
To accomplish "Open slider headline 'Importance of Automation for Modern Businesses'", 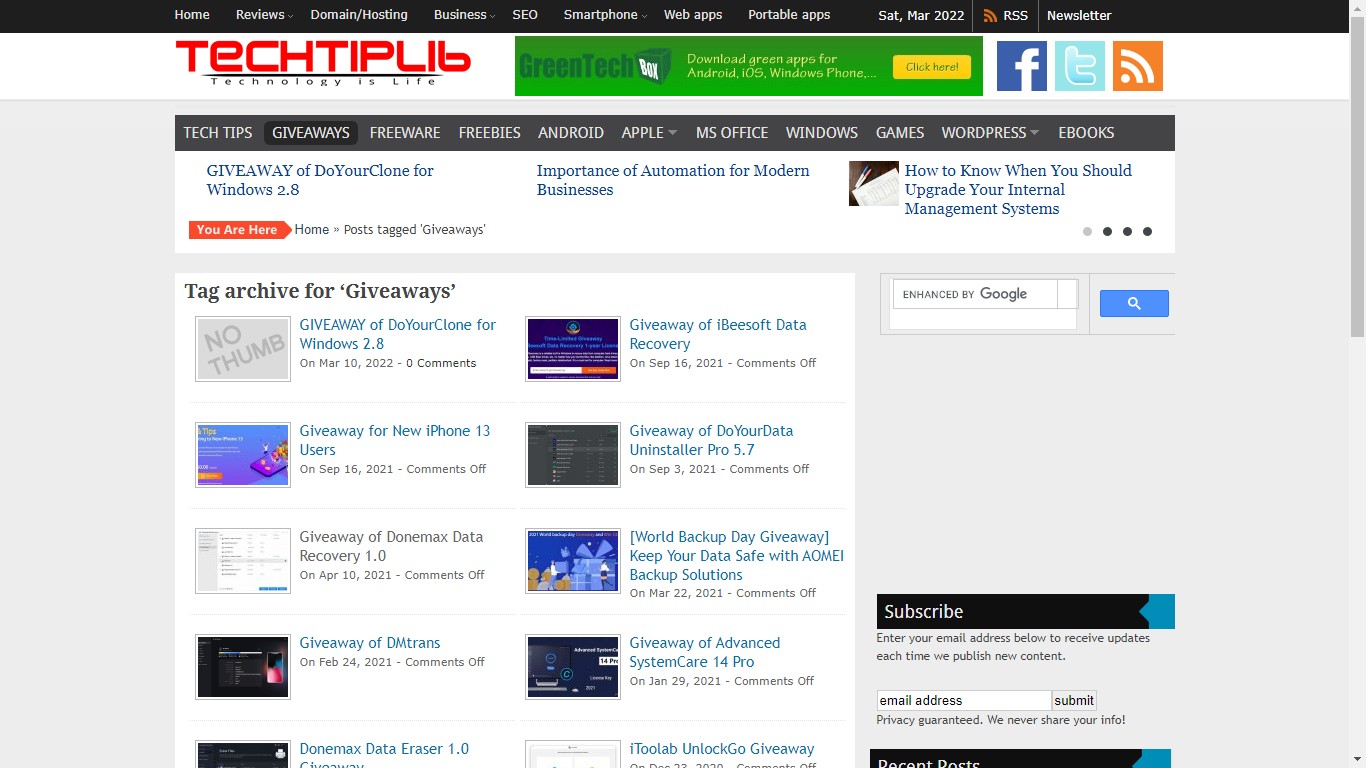I will tap(673, 180).
